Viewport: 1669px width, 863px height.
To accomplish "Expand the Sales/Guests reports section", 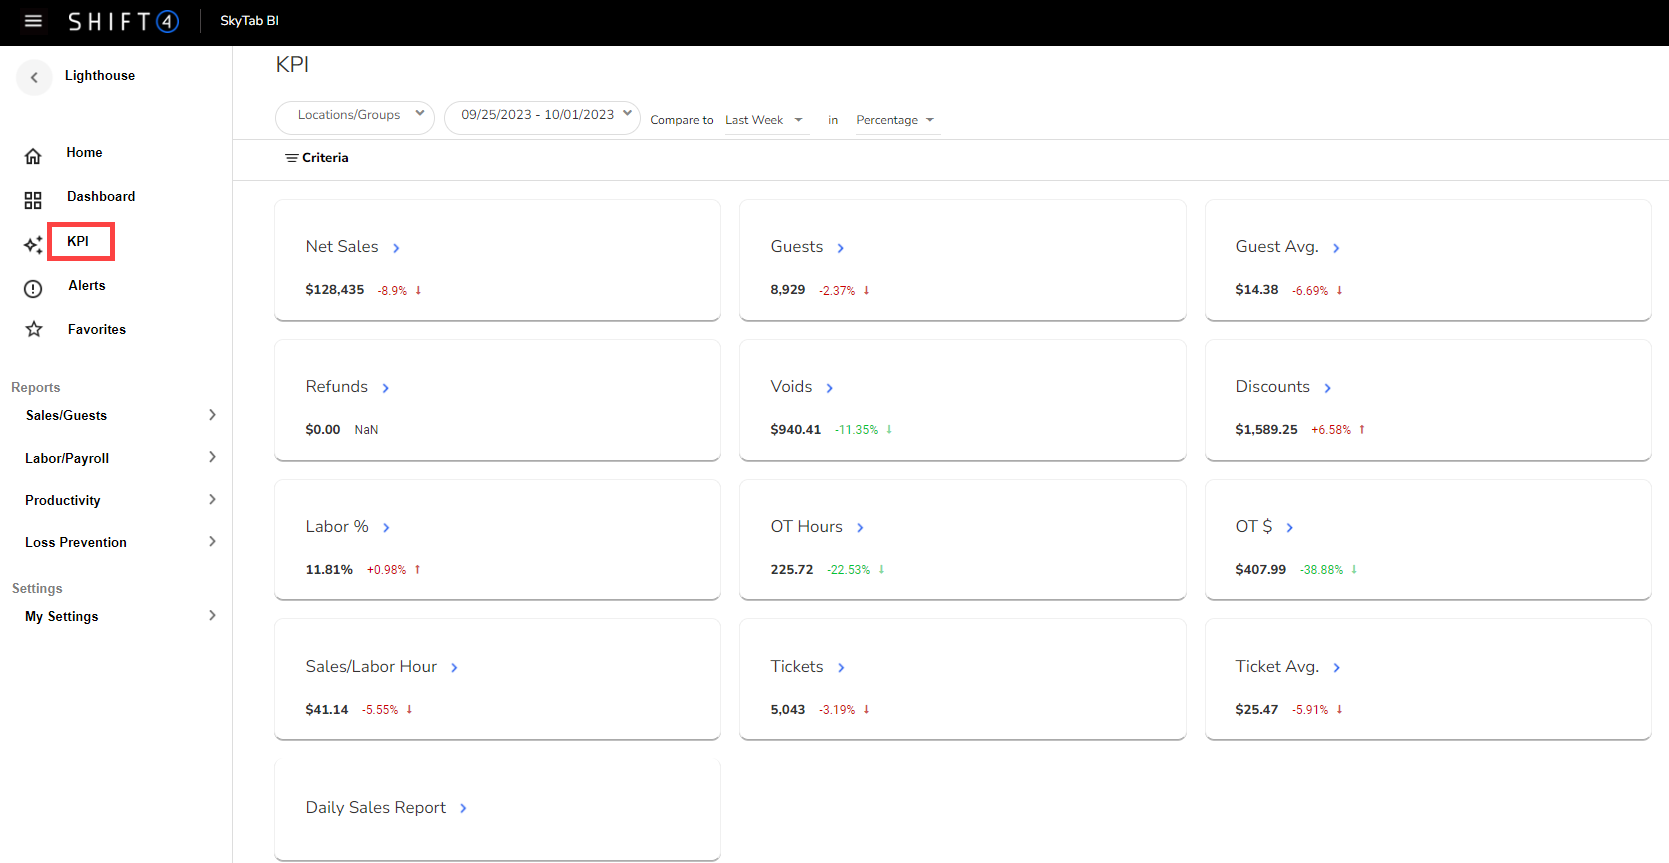I will coord(120,415).
